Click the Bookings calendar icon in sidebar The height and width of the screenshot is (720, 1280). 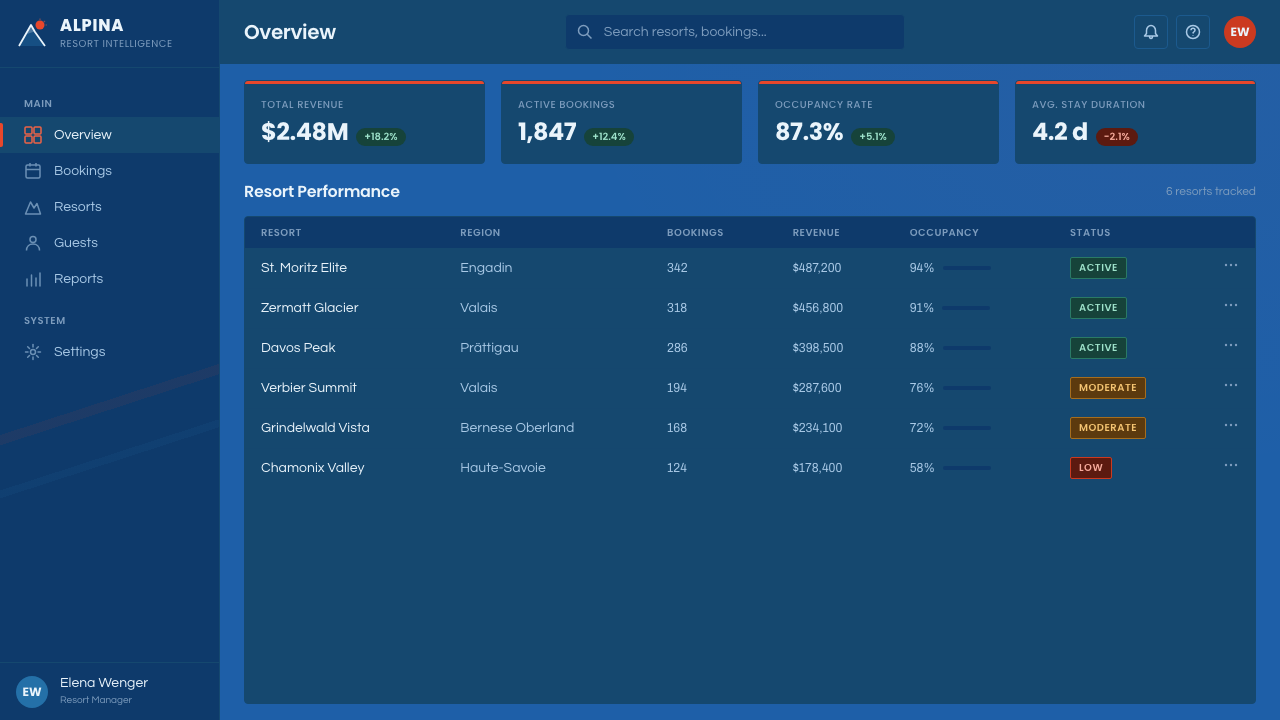[33, 171]
